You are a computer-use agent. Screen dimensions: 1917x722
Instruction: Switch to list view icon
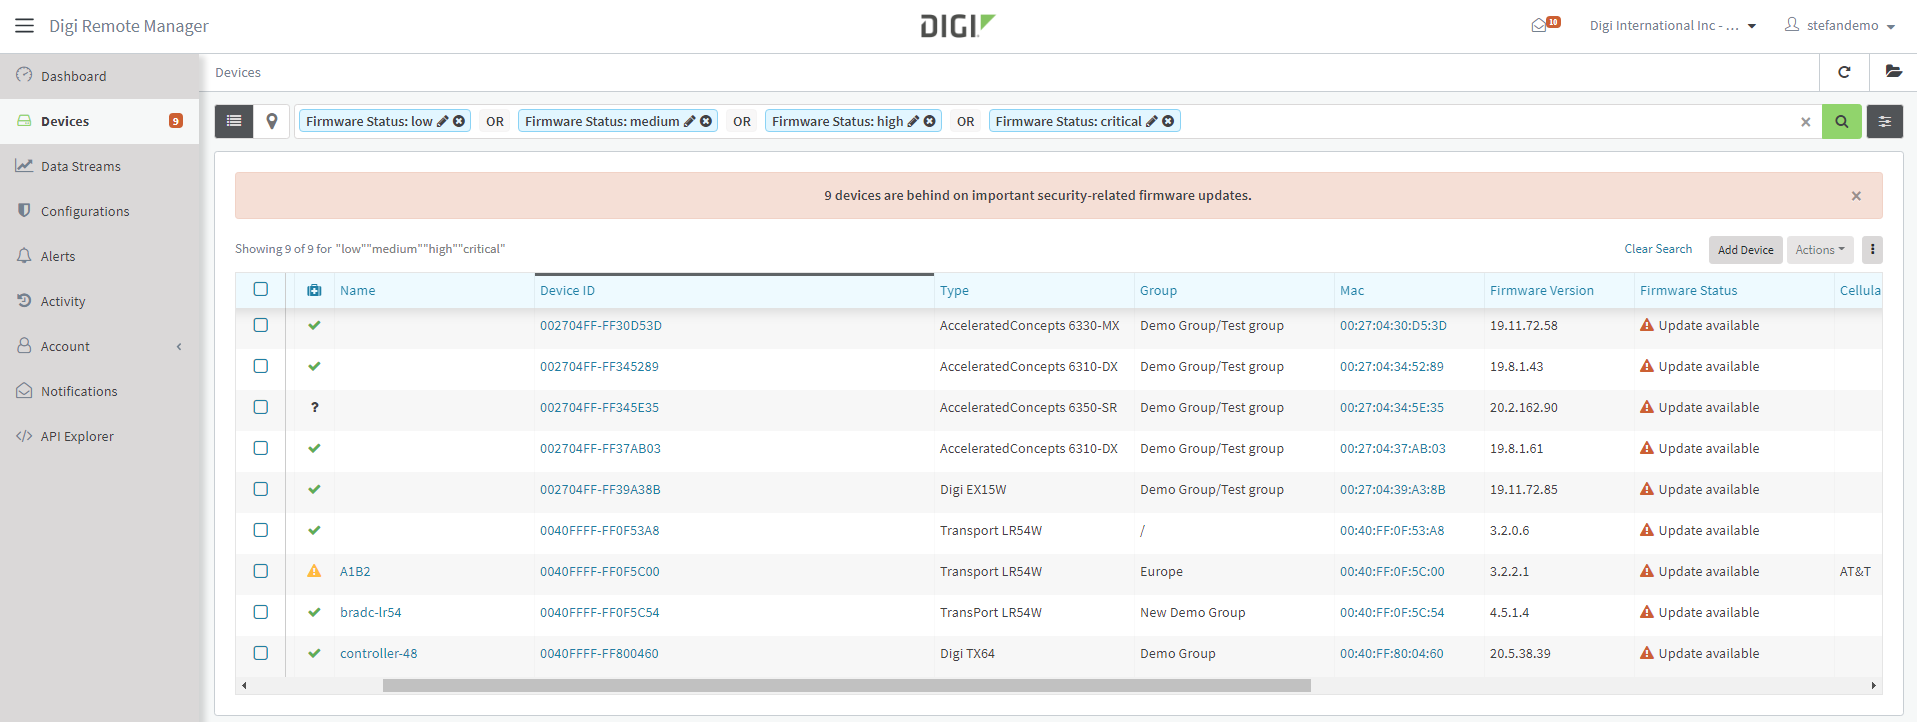click(x=234, y=121)
